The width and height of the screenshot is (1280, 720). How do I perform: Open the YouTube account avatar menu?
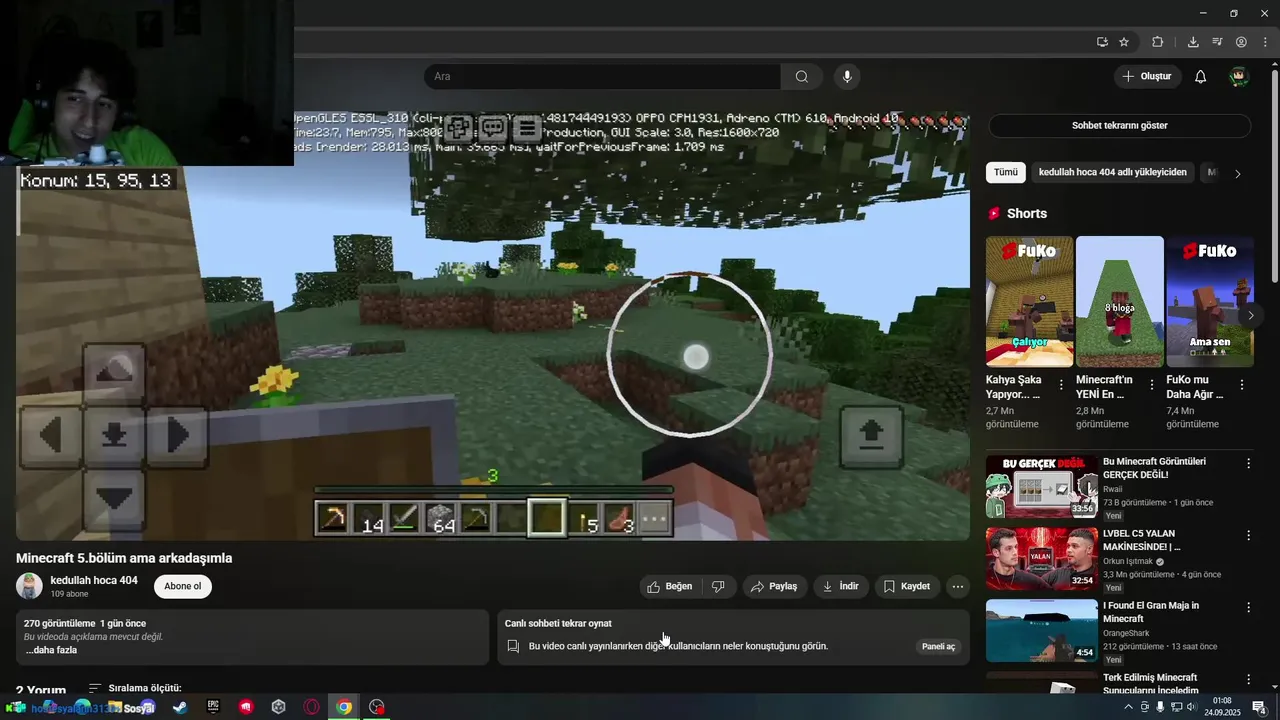pyautogui.click(x=1239, y=77)
